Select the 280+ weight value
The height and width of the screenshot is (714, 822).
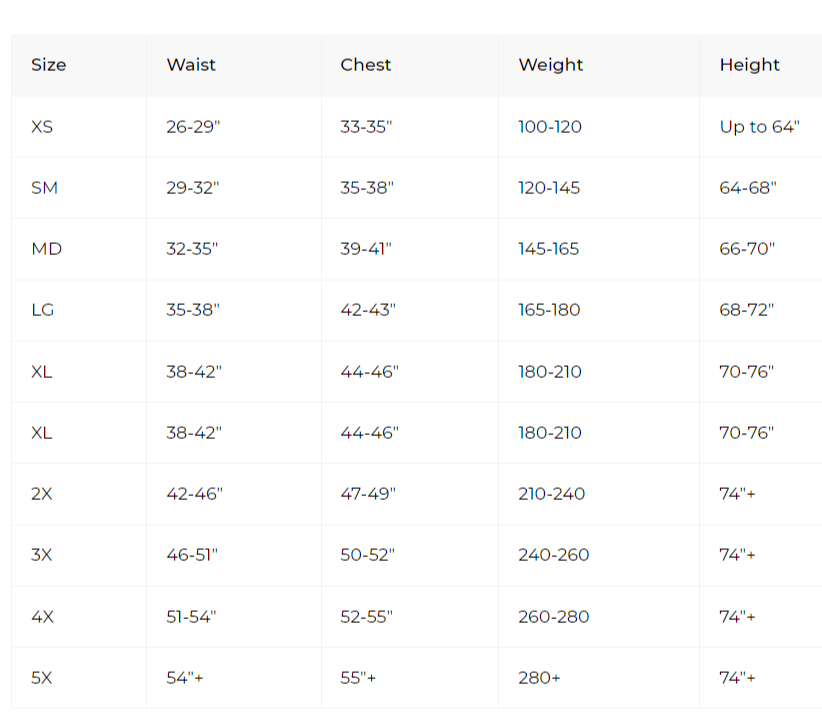pos(540,678)
